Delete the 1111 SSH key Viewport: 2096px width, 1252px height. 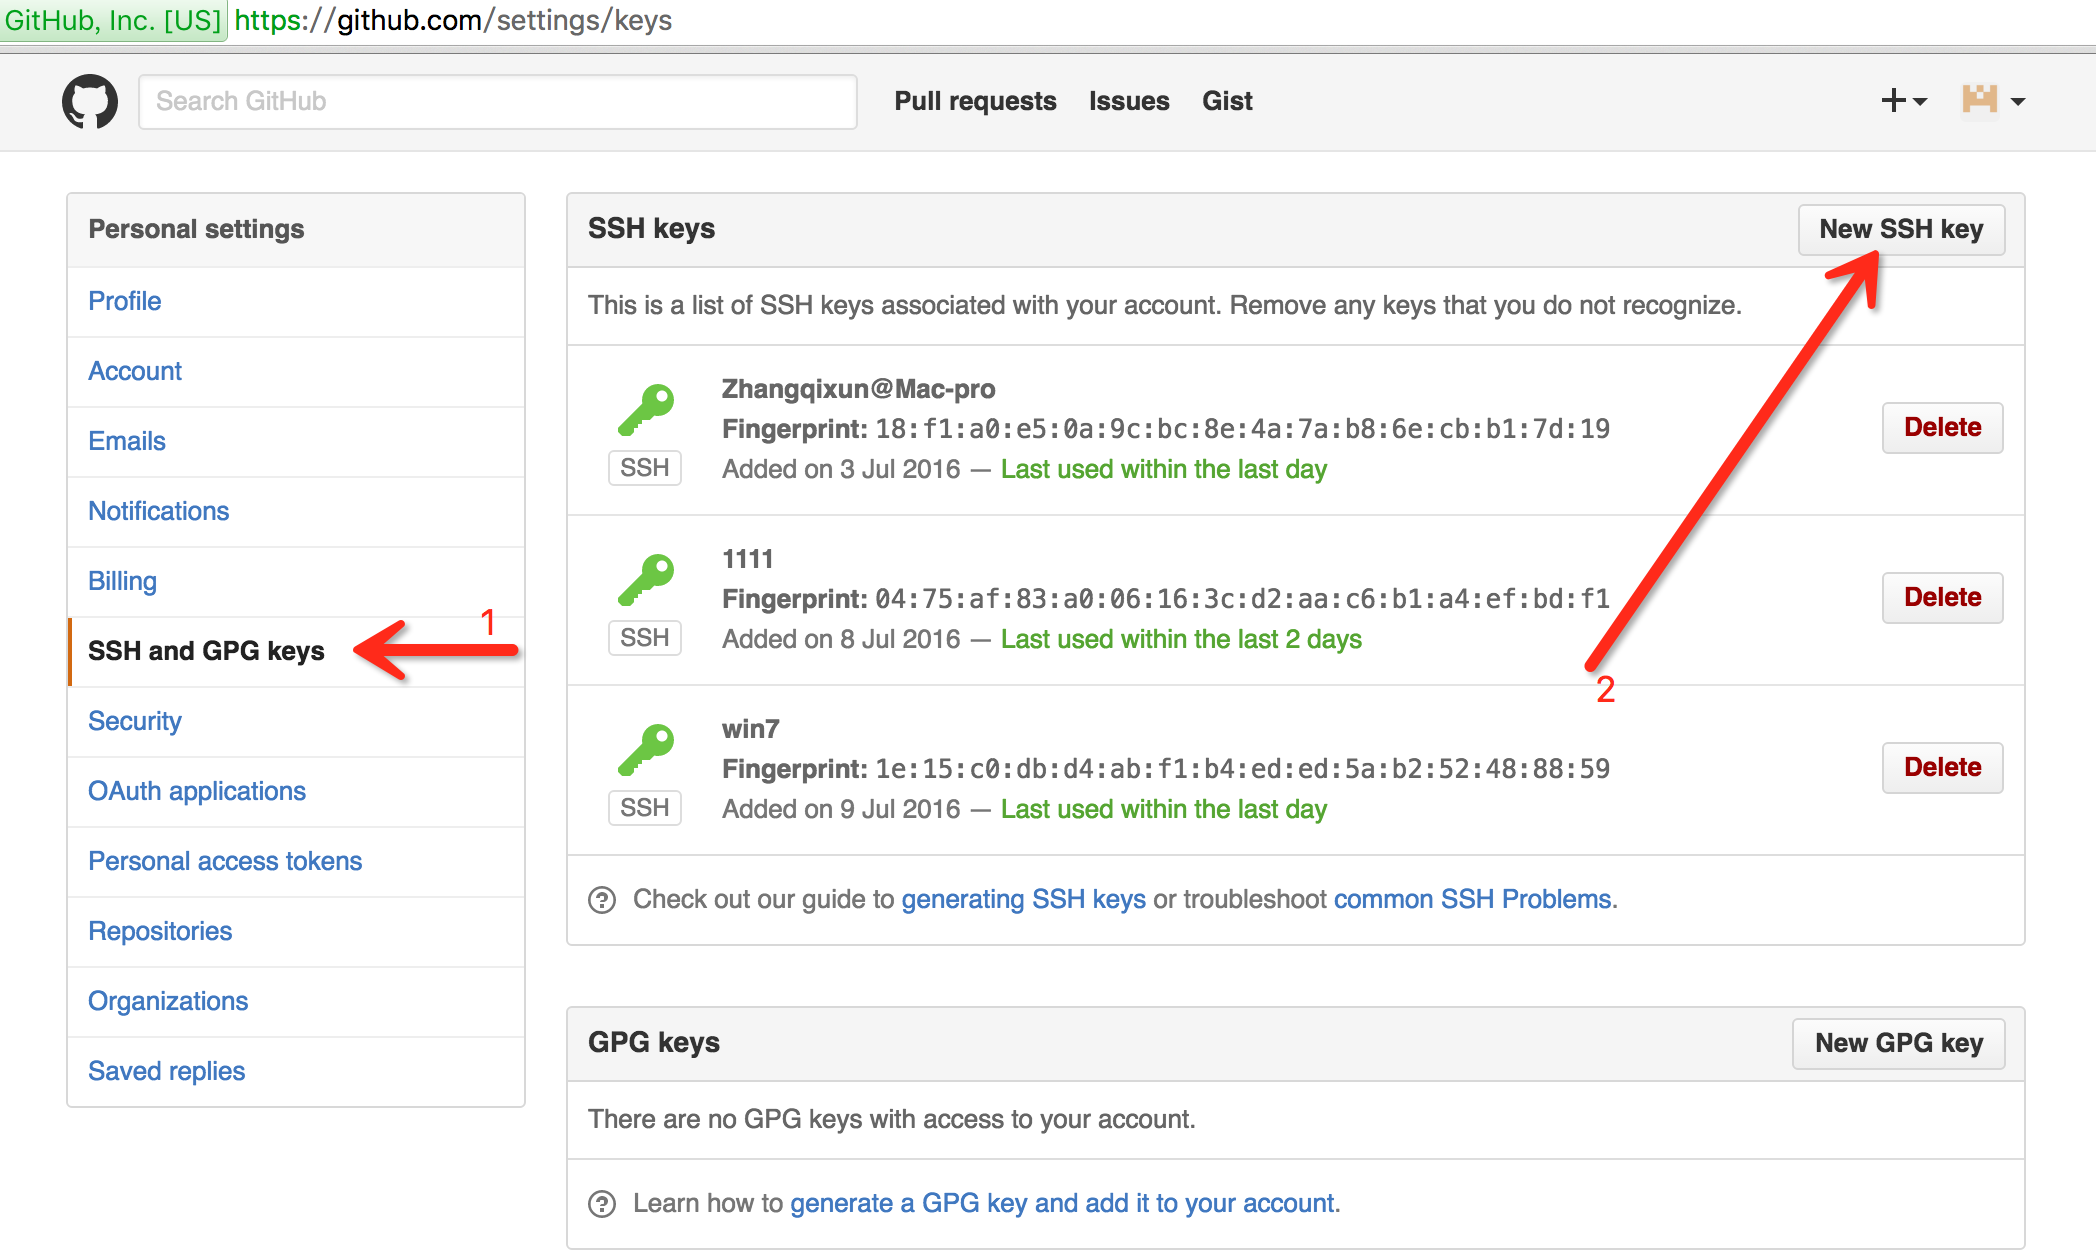(x=1942, y=598)
